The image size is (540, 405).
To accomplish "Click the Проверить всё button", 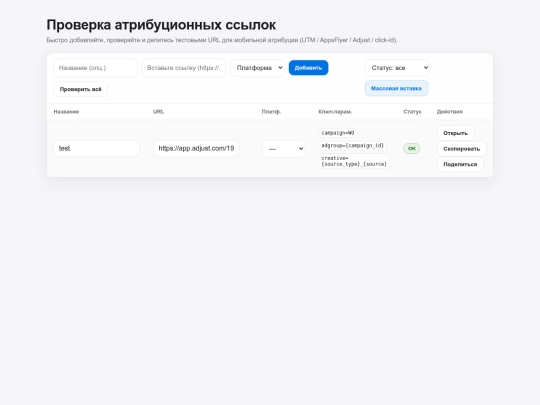I will tap(81, 89).
